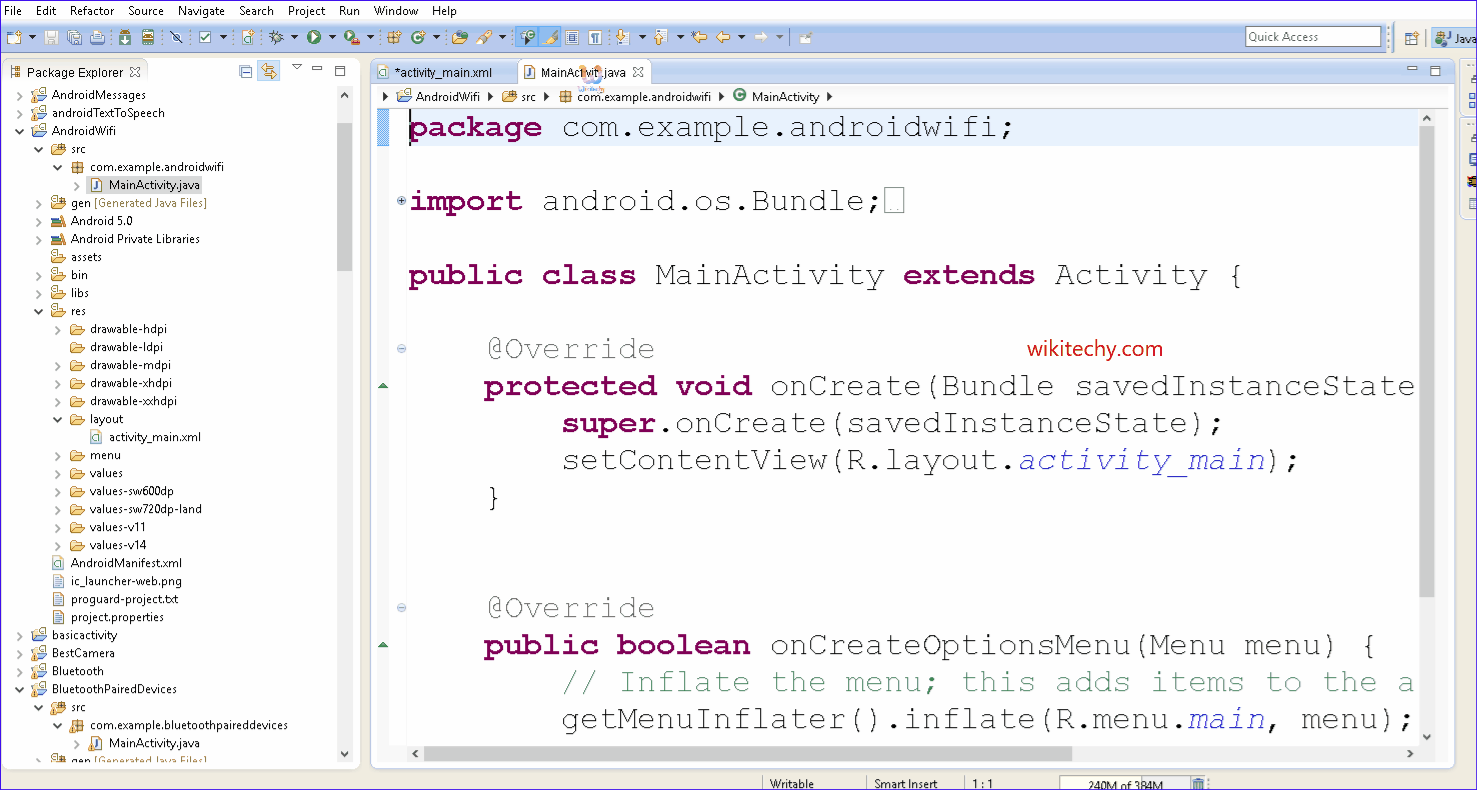Expand the drawable-hdpi folder

point(58,329)
